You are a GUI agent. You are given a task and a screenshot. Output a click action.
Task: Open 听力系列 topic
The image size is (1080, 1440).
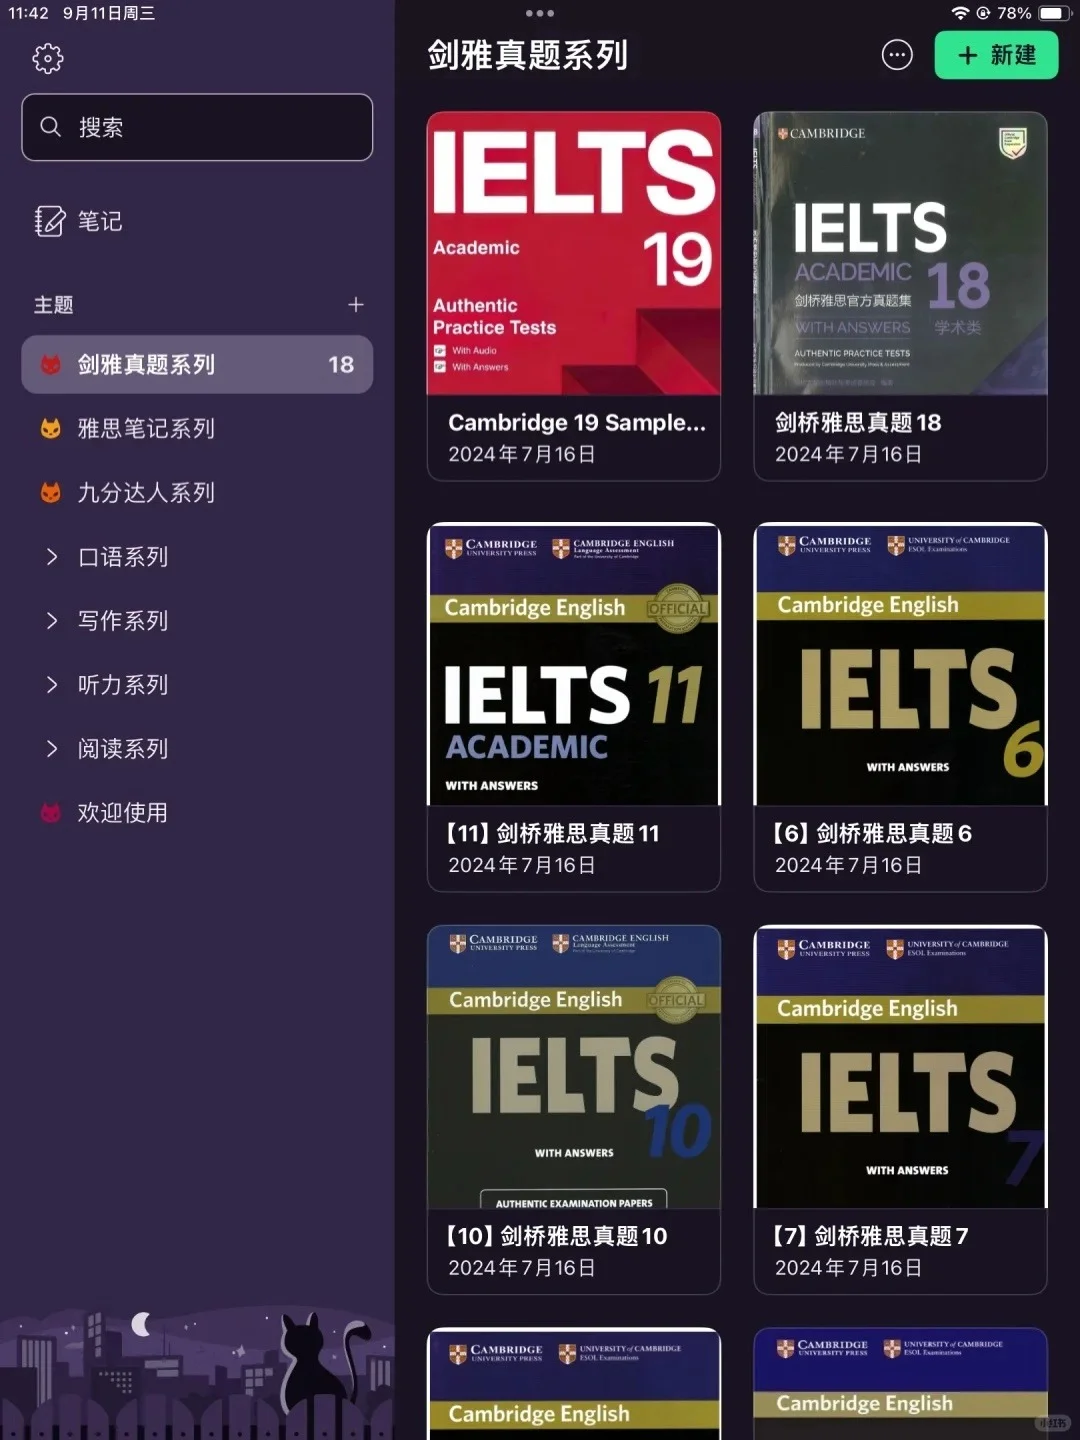123,685
